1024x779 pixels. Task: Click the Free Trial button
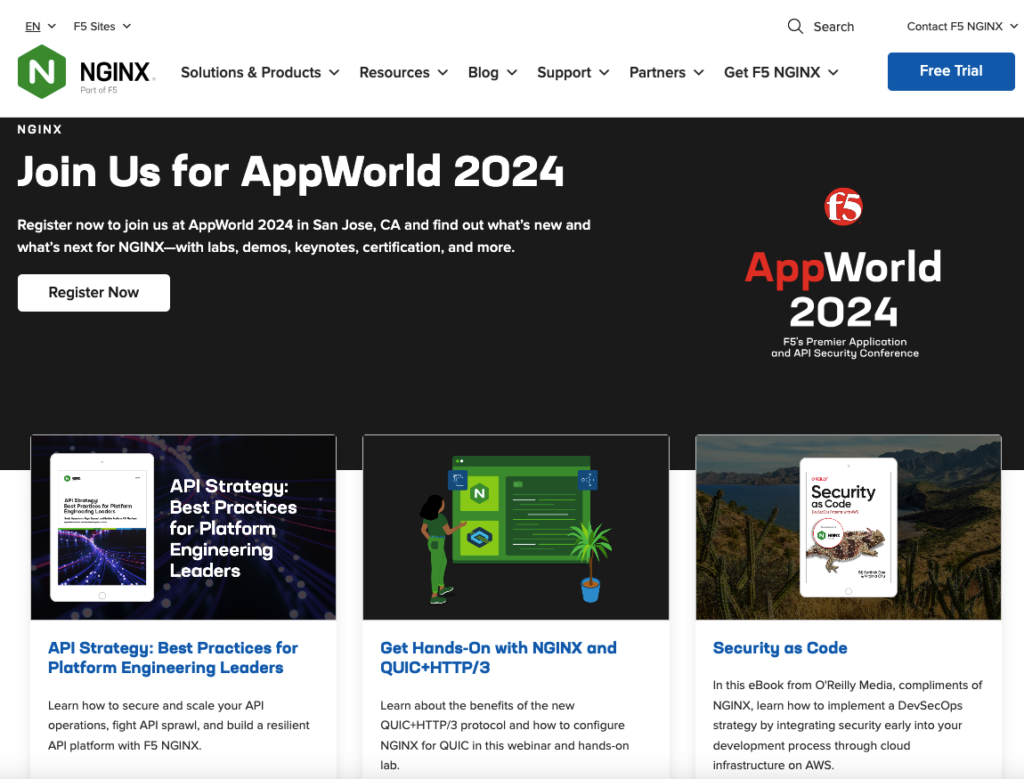pos(950,71)
